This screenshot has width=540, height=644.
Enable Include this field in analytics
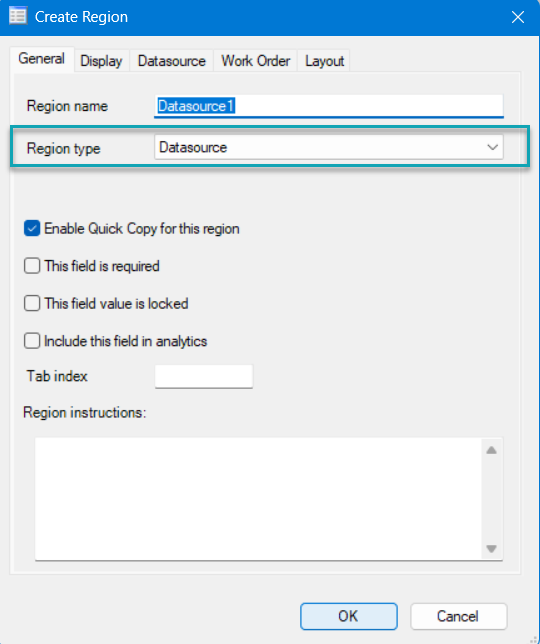click(32, 341)
